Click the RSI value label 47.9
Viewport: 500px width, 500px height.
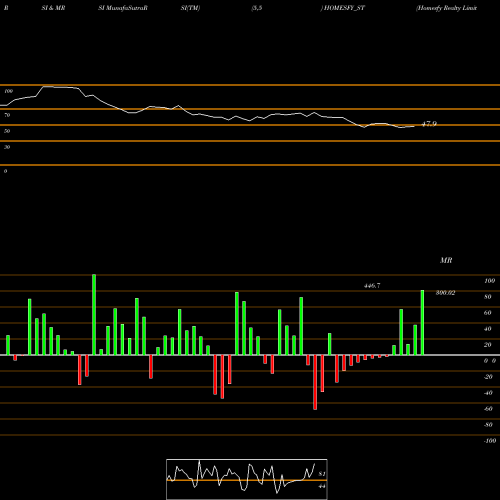(x=429, y=124)
